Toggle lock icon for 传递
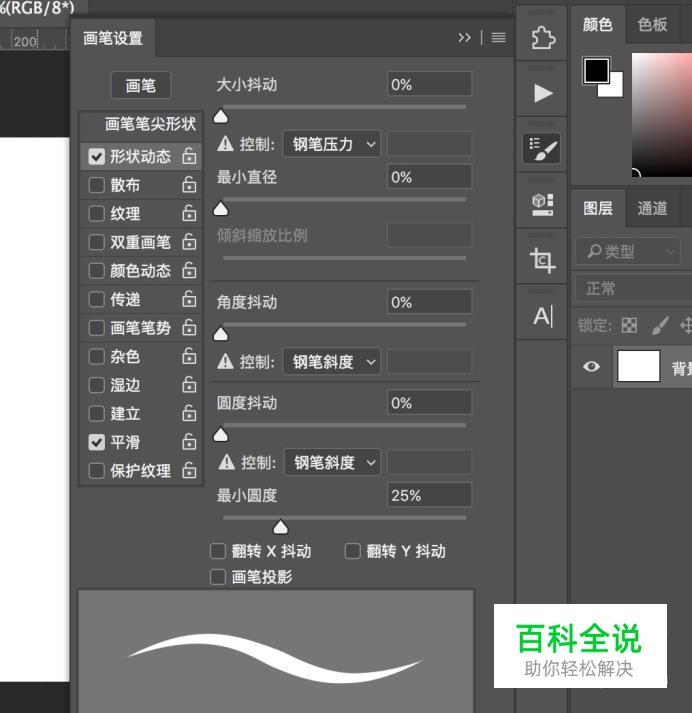 189,299
